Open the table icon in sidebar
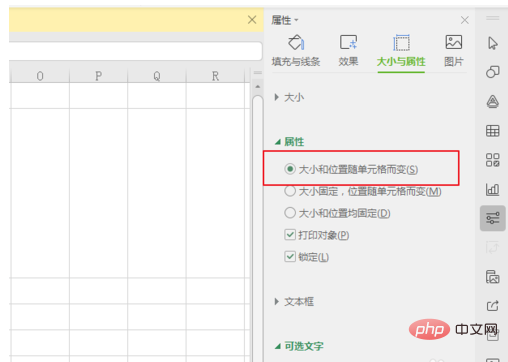Screen dimensions: 508x362 [493, 131]
